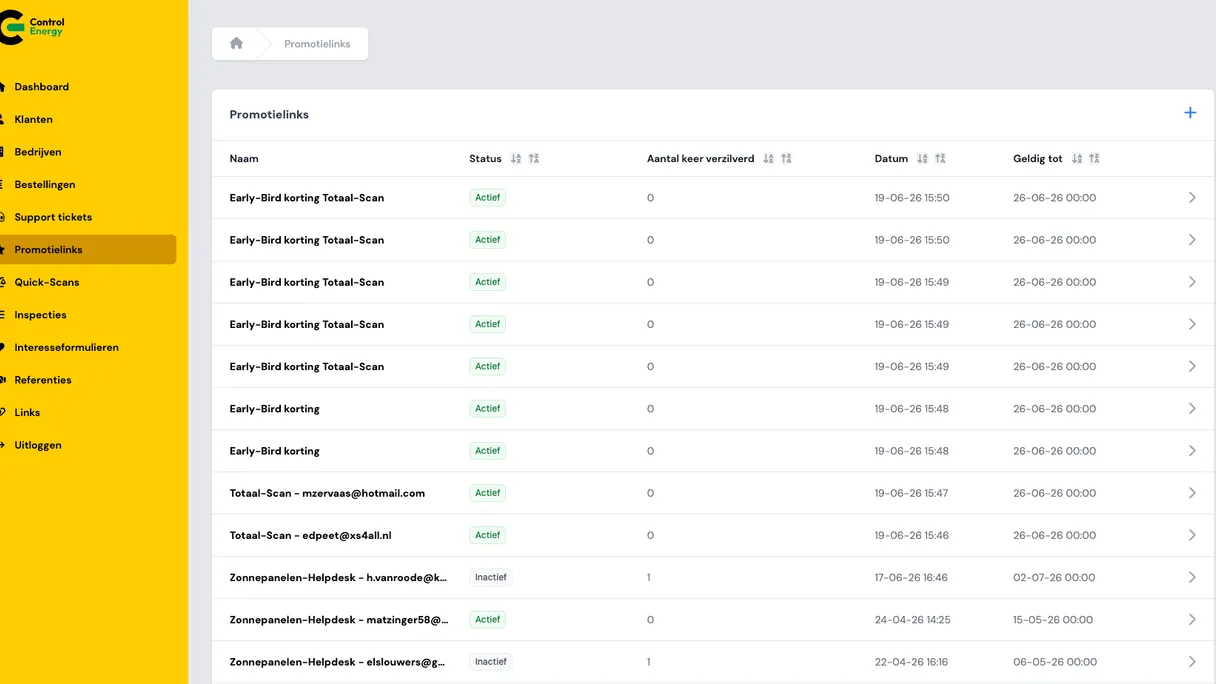Select the Promotielinks sidebar item
This screenshot has height=684, width=1216.
tap(88, 249)
